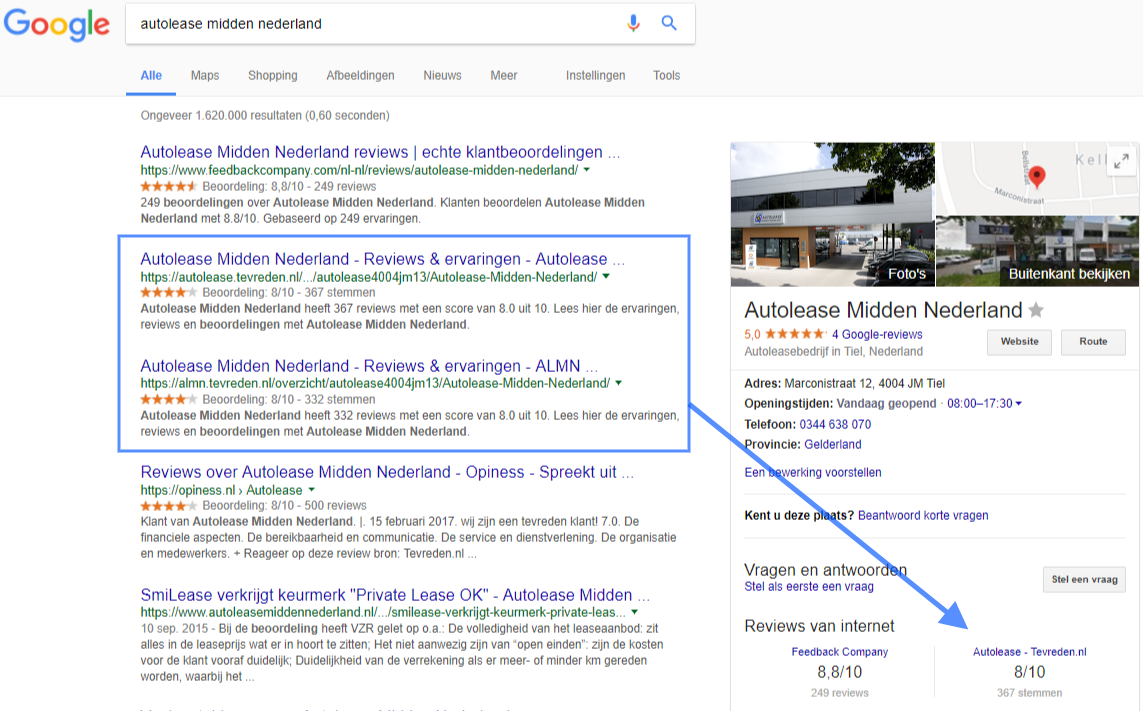Screen dimensions: 1143x711
Task: Click 'Marconistraat 12, 4004 JM Tiel' address
Action: click(865, 383)
